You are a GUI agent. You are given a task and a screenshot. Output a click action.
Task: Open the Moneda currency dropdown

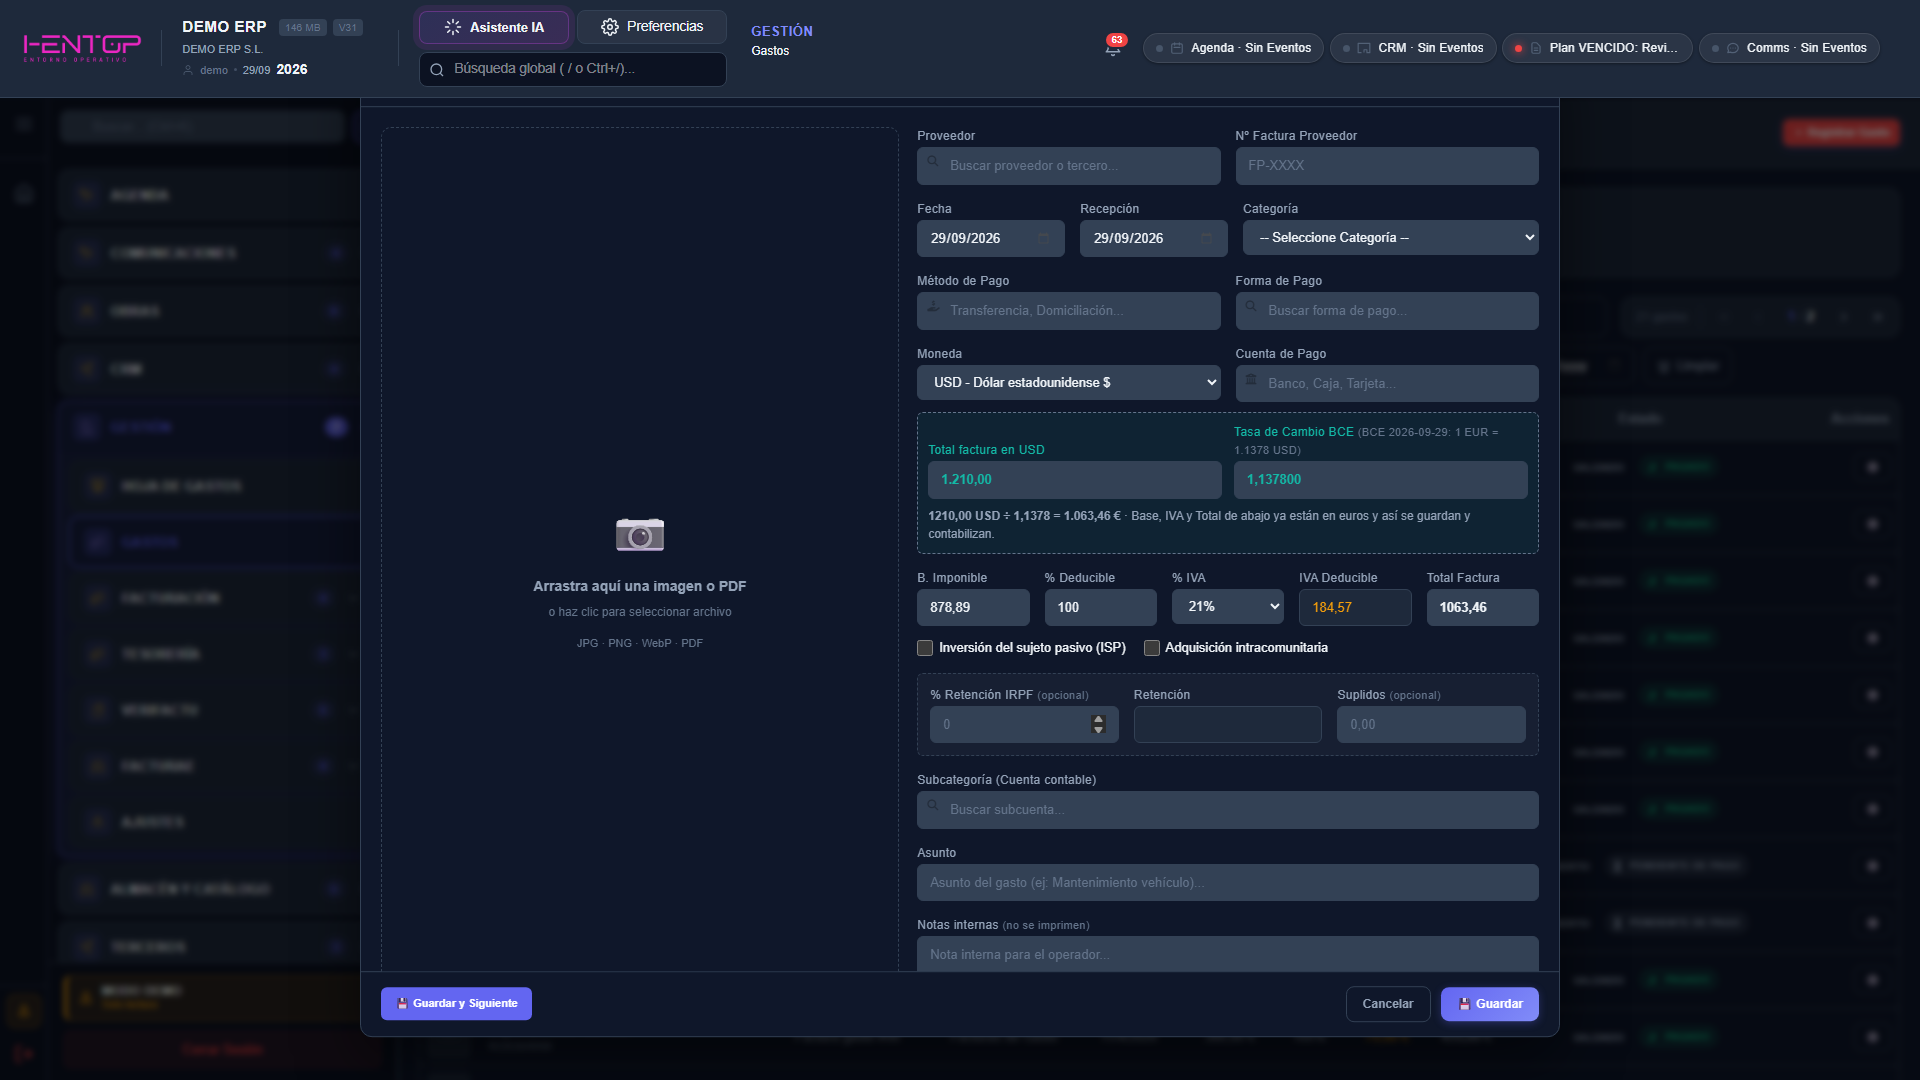coord(1069,383)
